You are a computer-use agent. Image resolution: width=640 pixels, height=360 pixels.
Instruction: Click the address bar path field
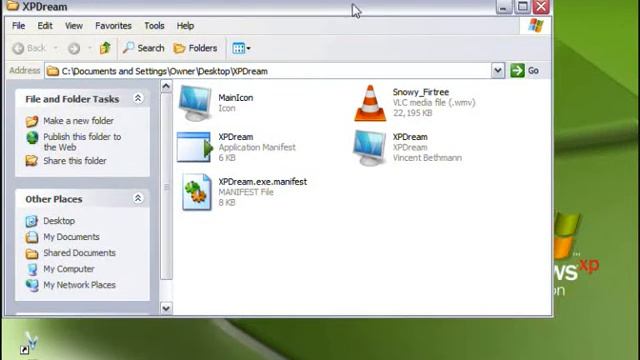268,71
